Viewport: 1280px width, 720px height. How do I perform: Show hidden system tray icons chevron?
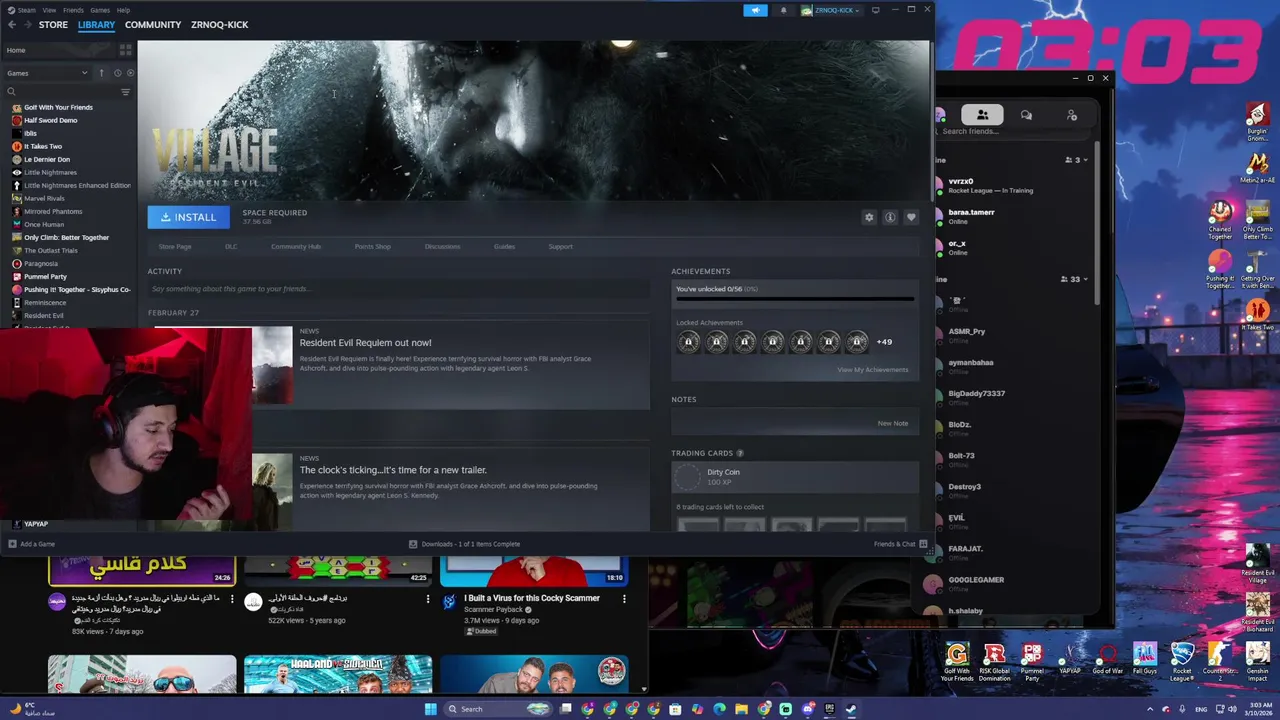pyautogui.click(x=1150, y=709)
